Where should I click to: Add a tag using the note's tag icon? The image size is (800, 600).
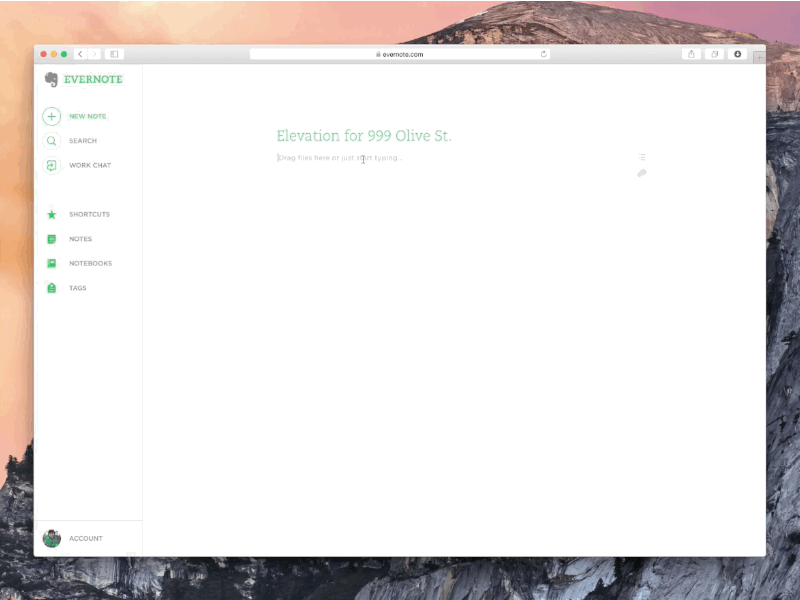(x=641, y=173)
